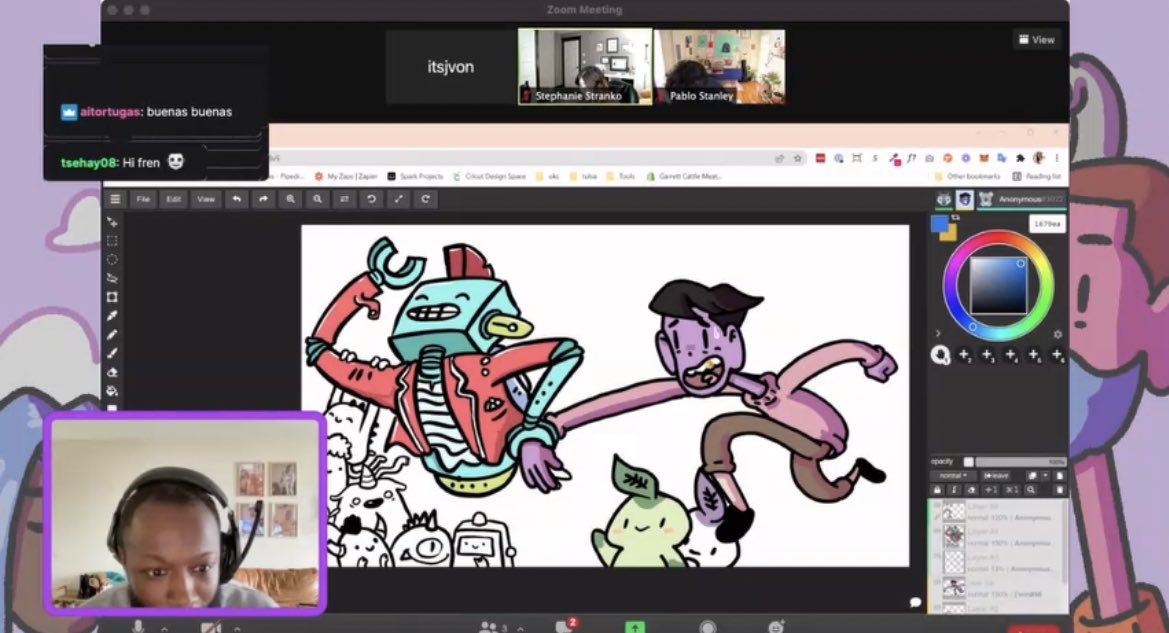Screen dimensions: 1169x633
Task: Open Zoom reactions smiley icon
Action: [775, 628]
